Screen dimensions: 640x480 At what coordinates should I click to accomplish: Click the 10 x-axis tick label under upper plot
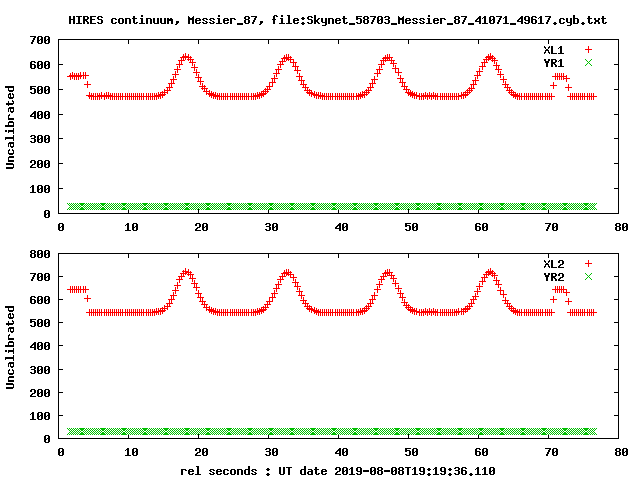pos(131,227)
